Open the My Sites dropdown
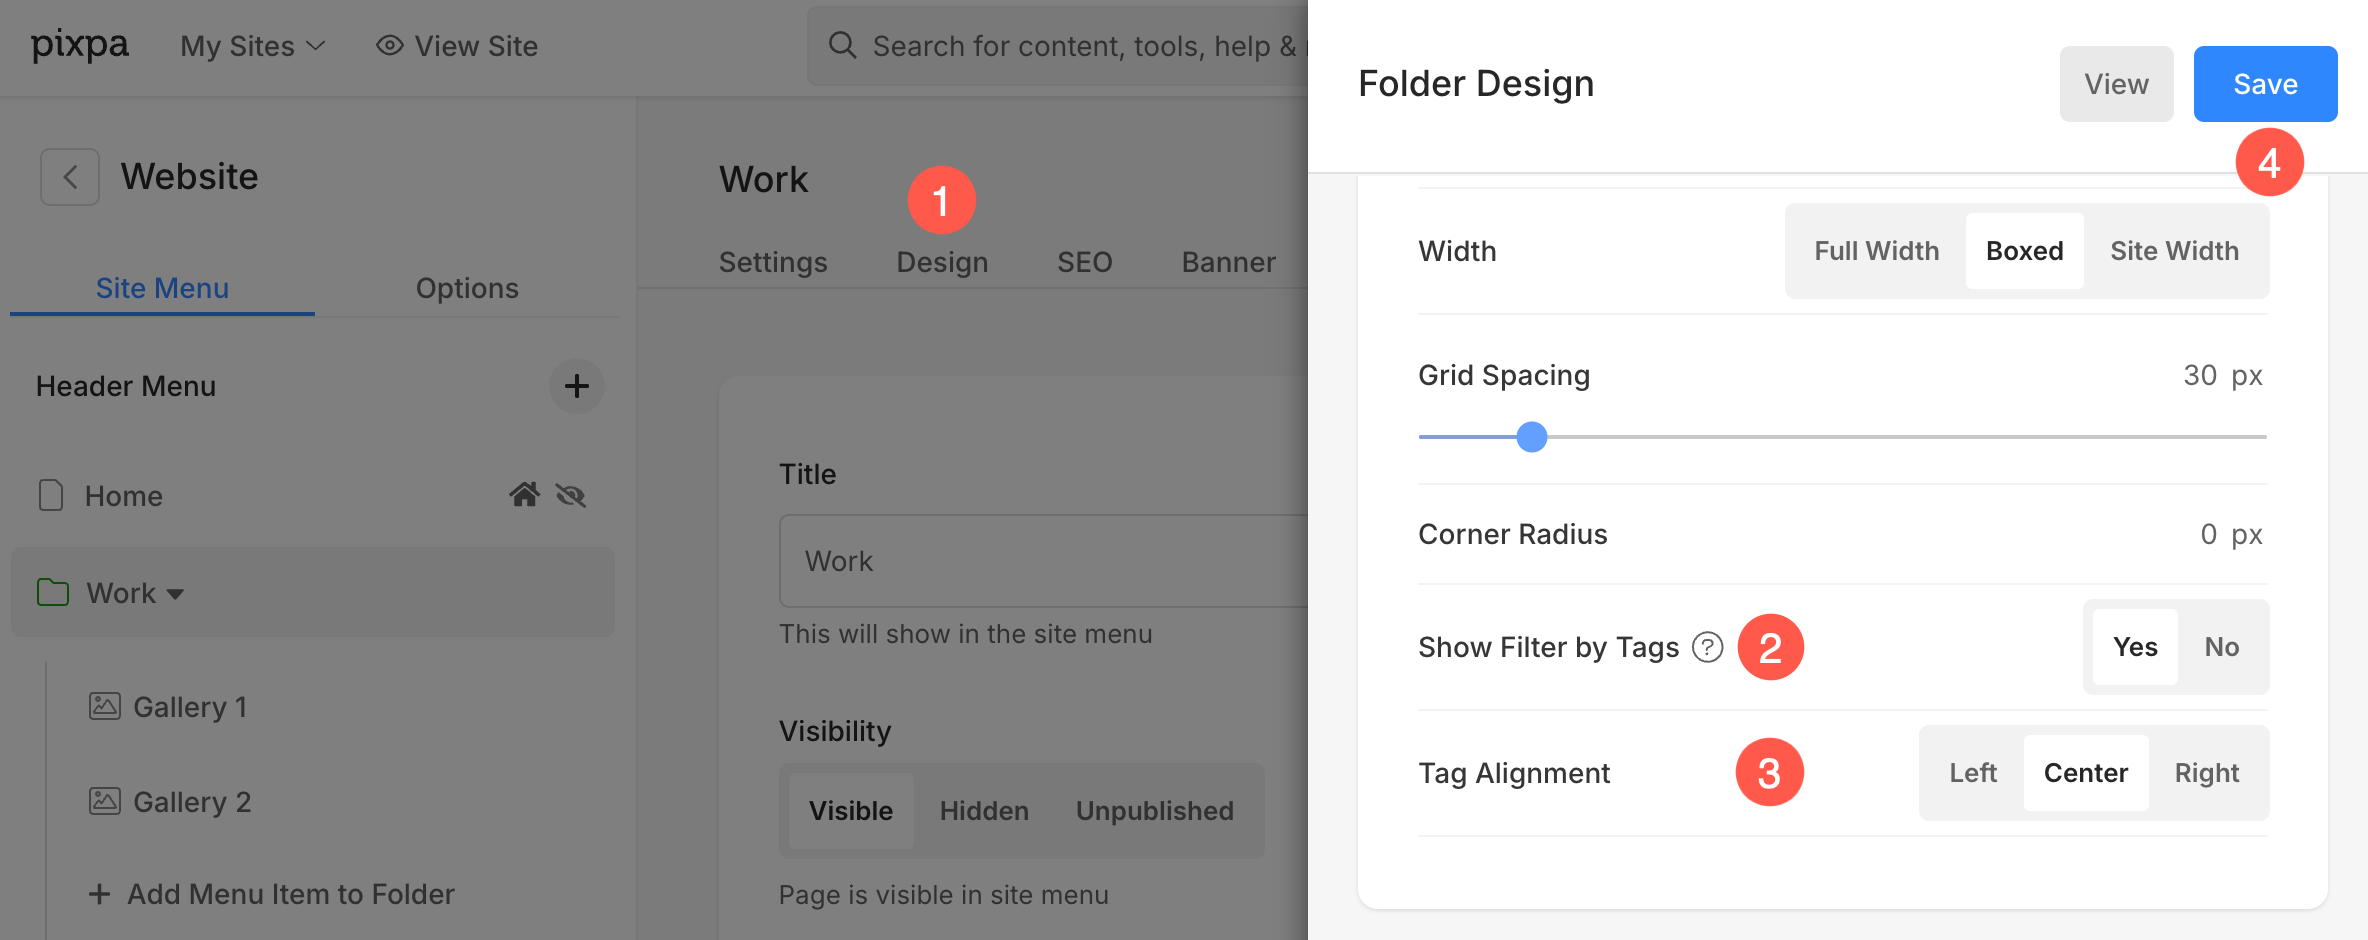This screenshot has width=2368, height=940. 253,46
